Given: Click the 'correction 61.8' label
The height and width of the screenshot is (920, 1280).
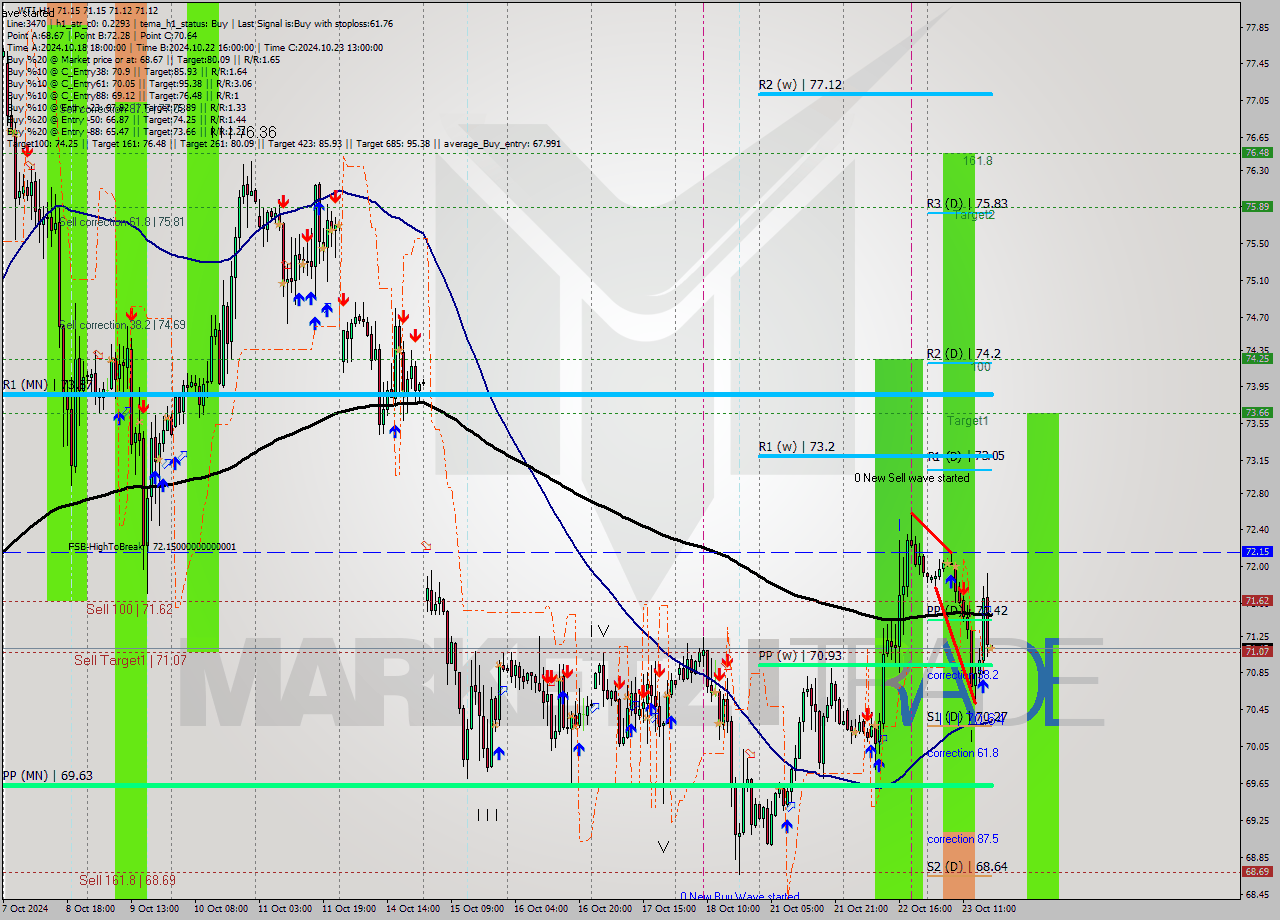Looking at the screenshot, I should pyautogui.click(x=963, y=753).
